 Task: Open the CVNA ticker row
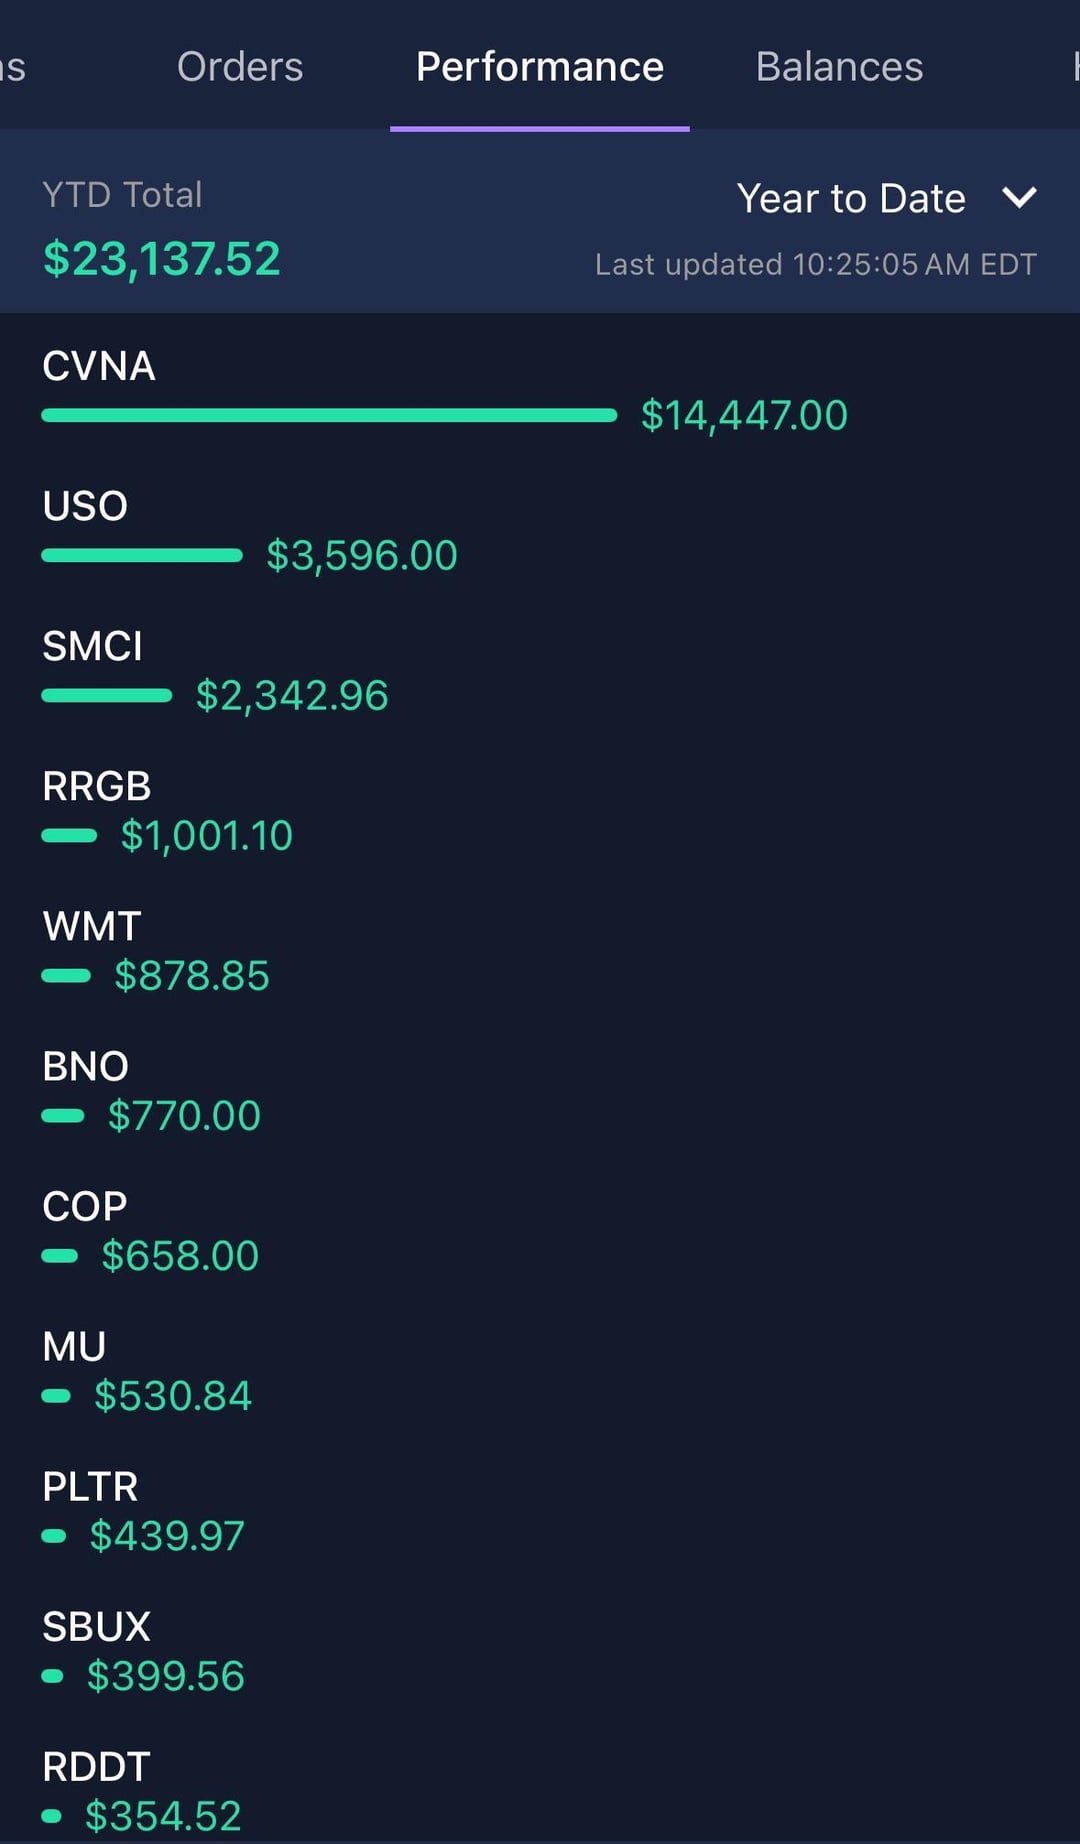pyautogui.click(x=99, y=366)
